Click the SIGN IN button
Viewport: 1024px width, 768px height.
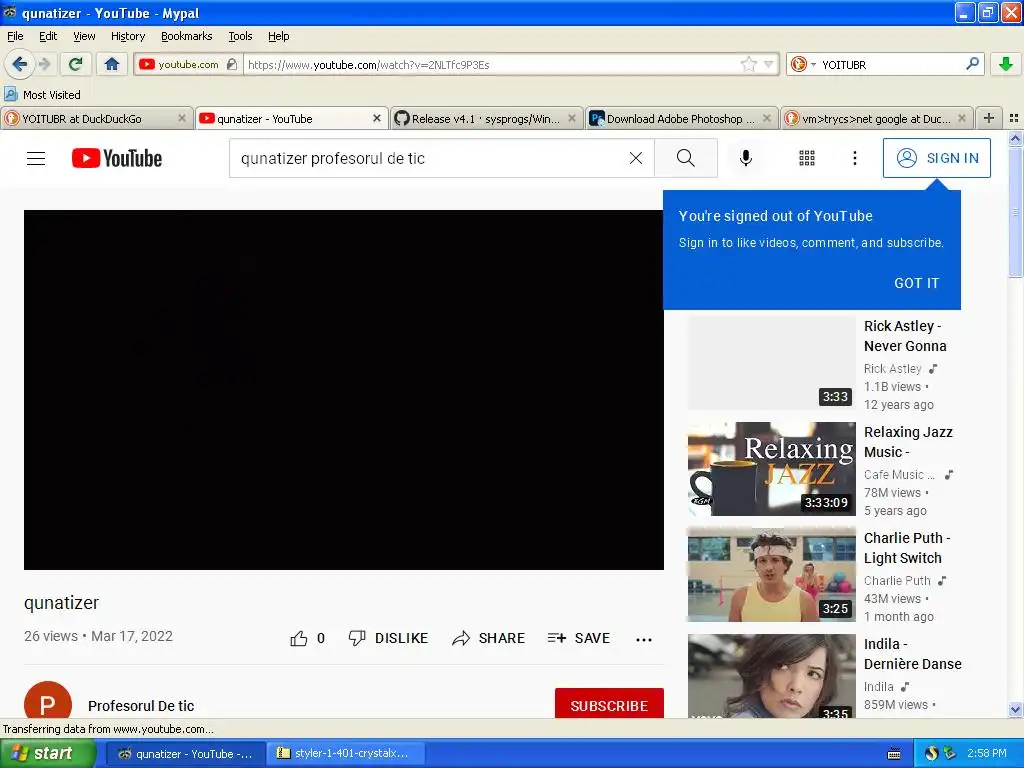(936, 158)
